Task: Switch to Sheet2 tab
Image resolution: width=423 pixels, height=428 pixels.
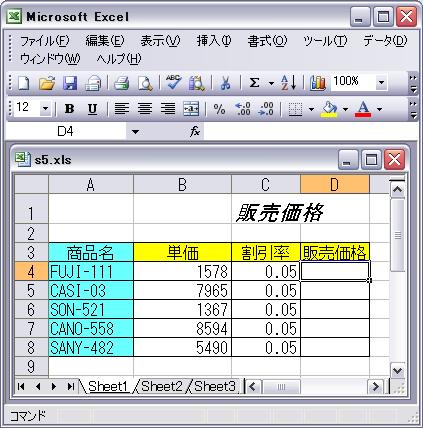Action: point(162,387)
